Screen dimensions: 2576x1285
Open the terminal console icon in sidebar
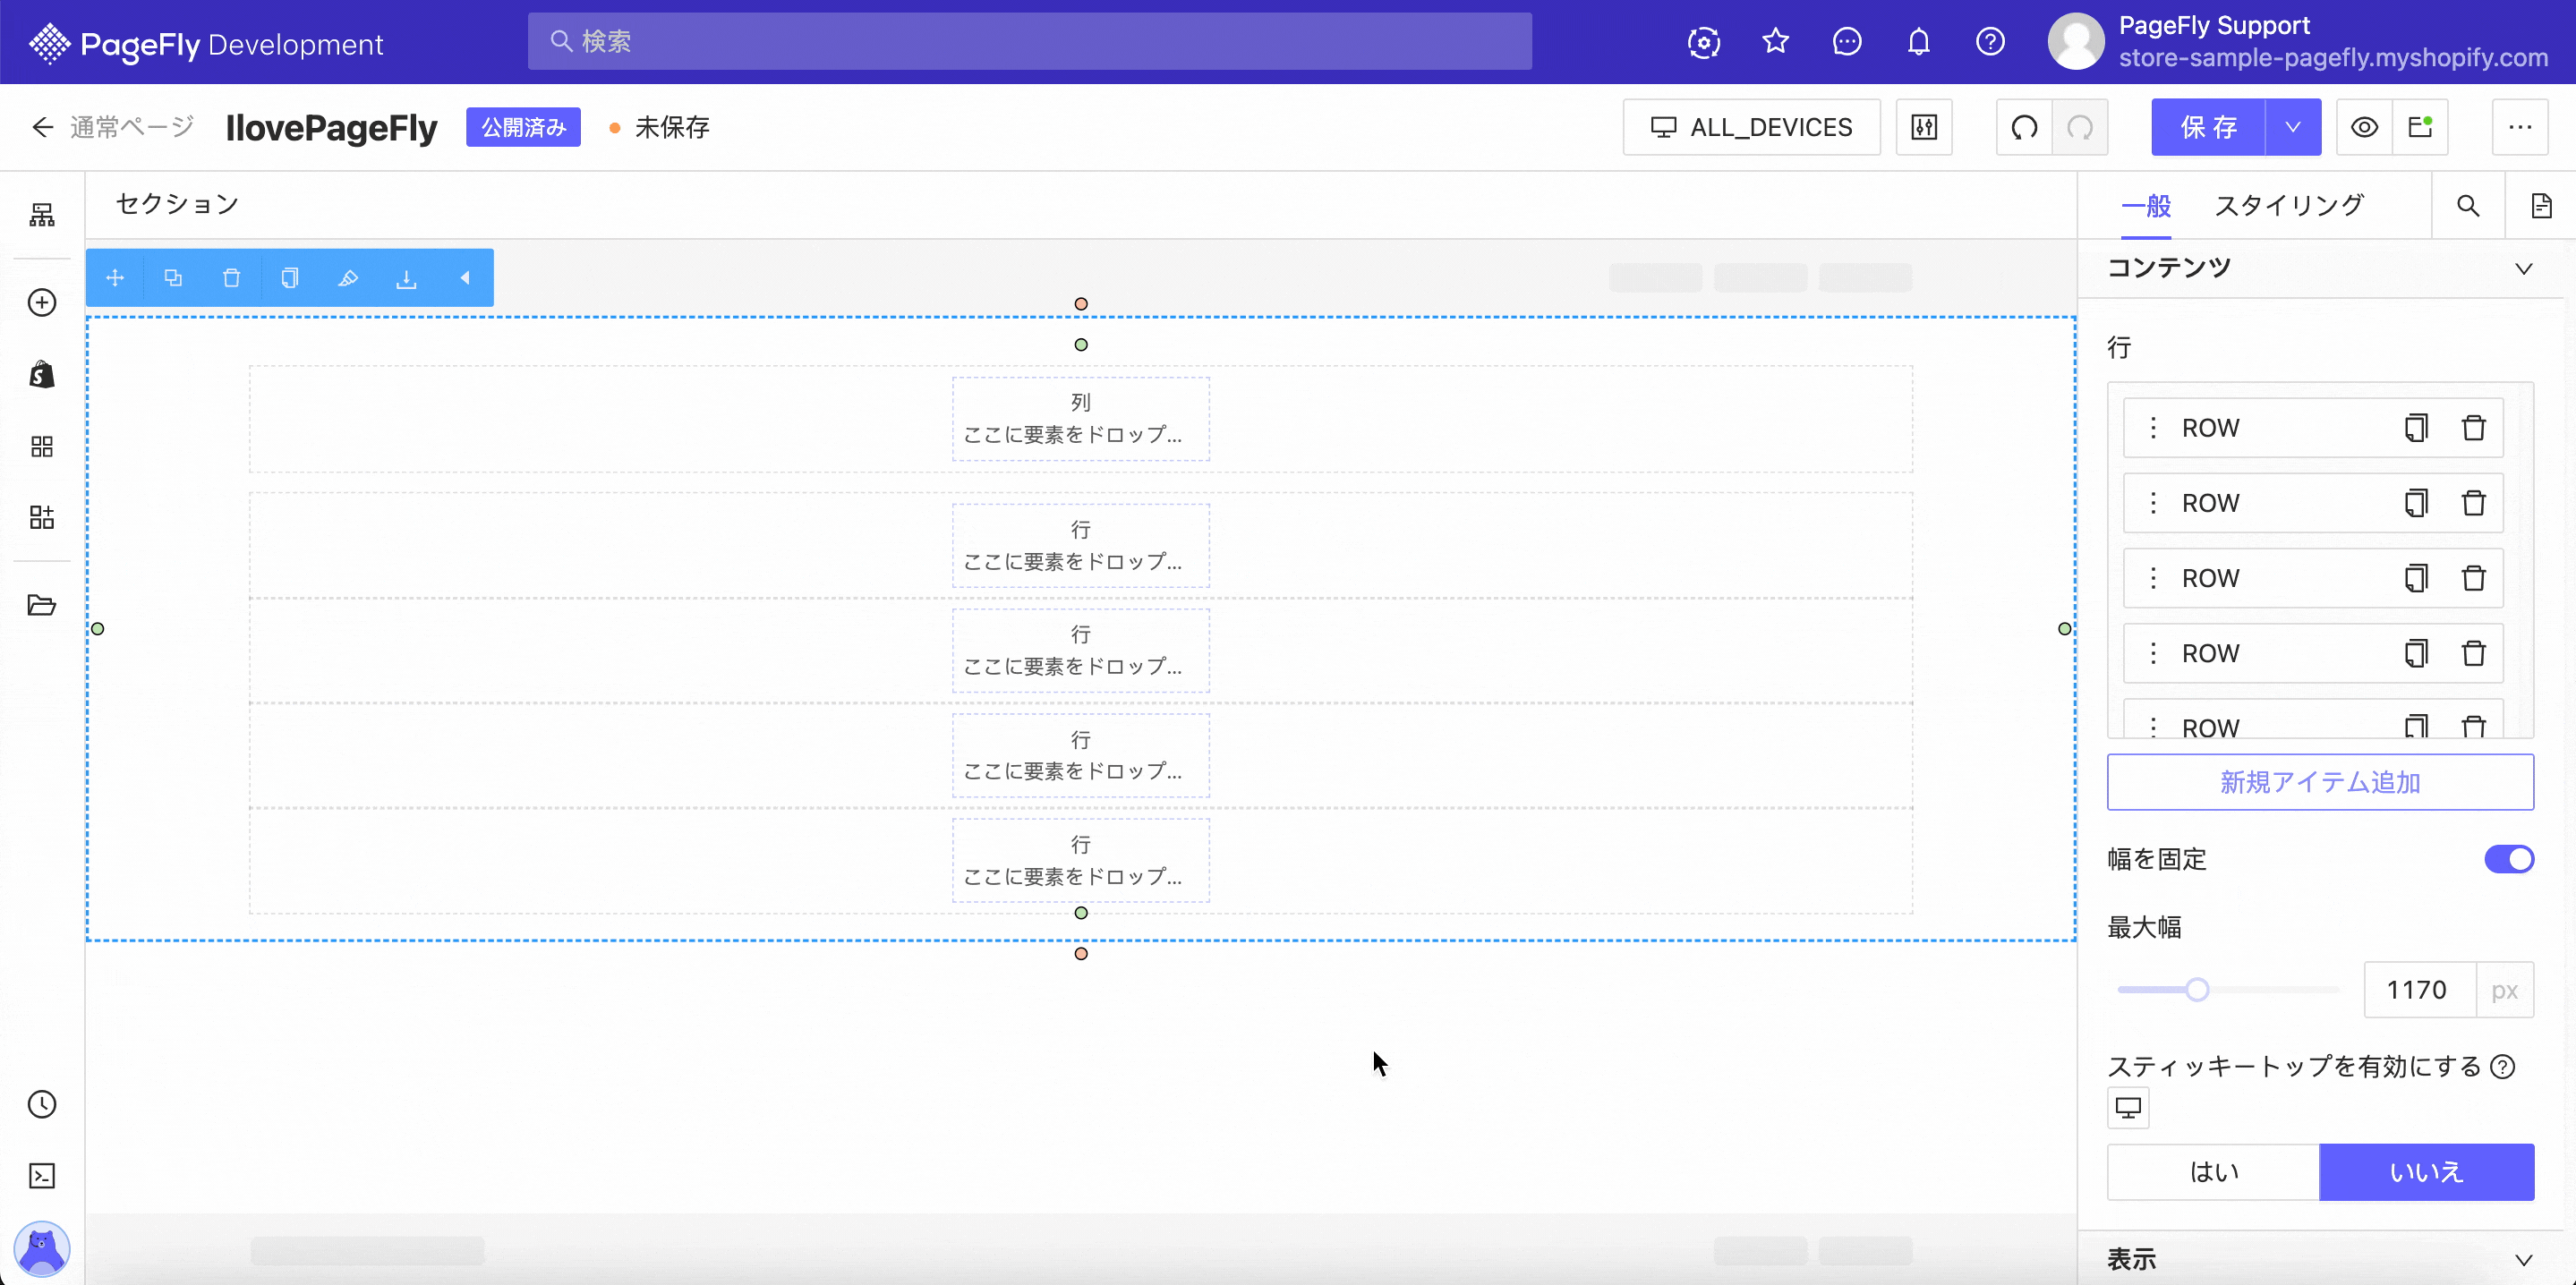click(x=42, y=1175)
